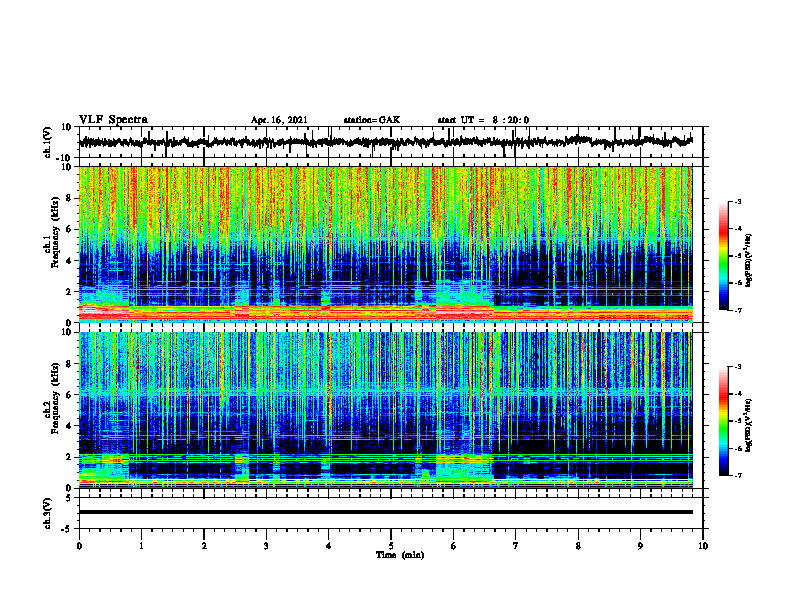This screenshot has width=792, height=612.
Task: Click tick label "3" on Time axis
Action: point(266,546)
